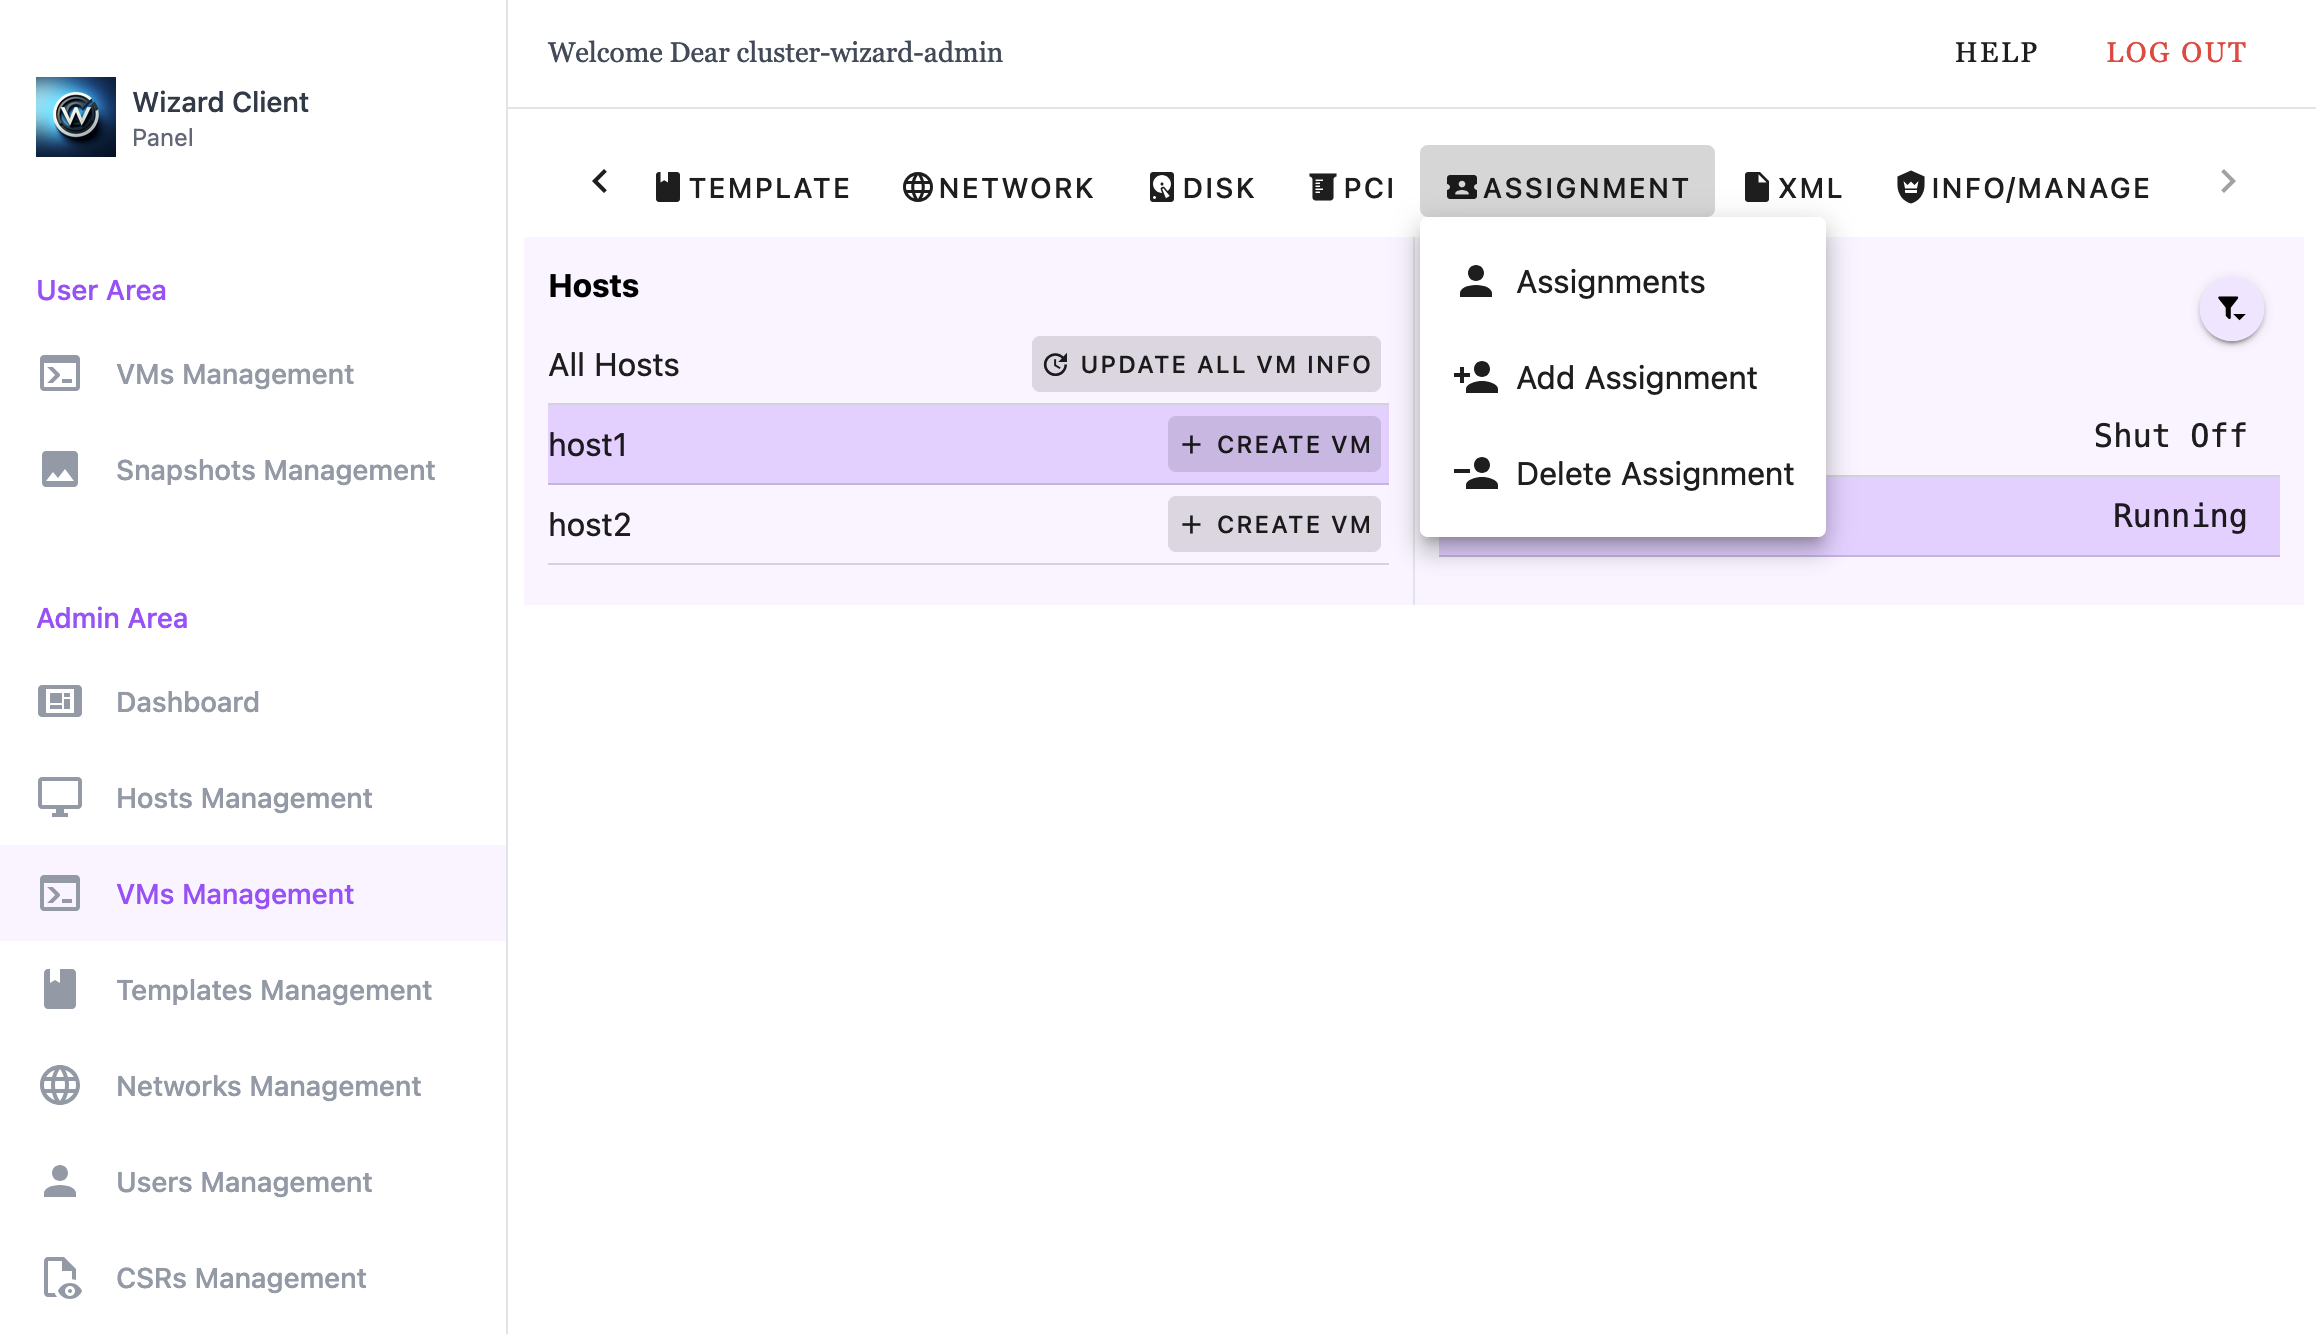Open the ASSIGNMENT dropdown tab
Viewport: 2316px width, 1334px height.
pos(1567,187)
